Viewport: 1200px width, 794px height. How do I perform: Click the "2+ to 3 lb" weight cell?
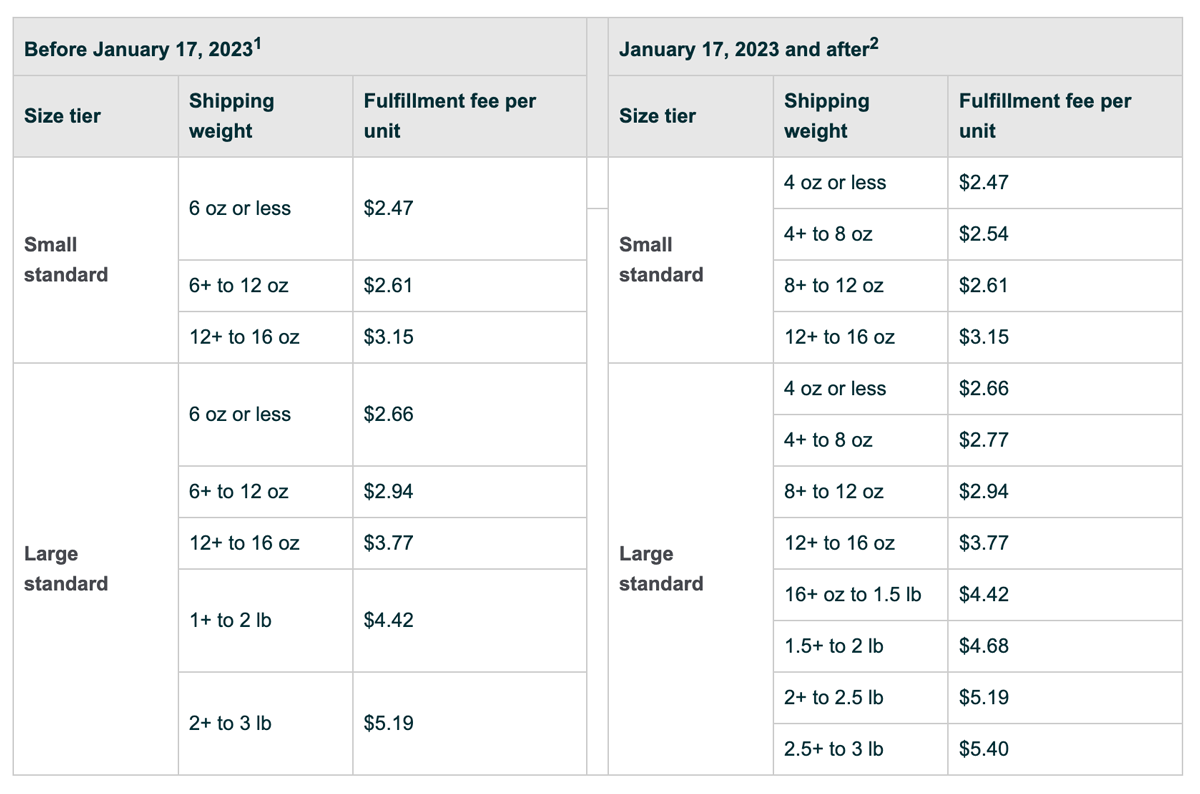[230, 723]
